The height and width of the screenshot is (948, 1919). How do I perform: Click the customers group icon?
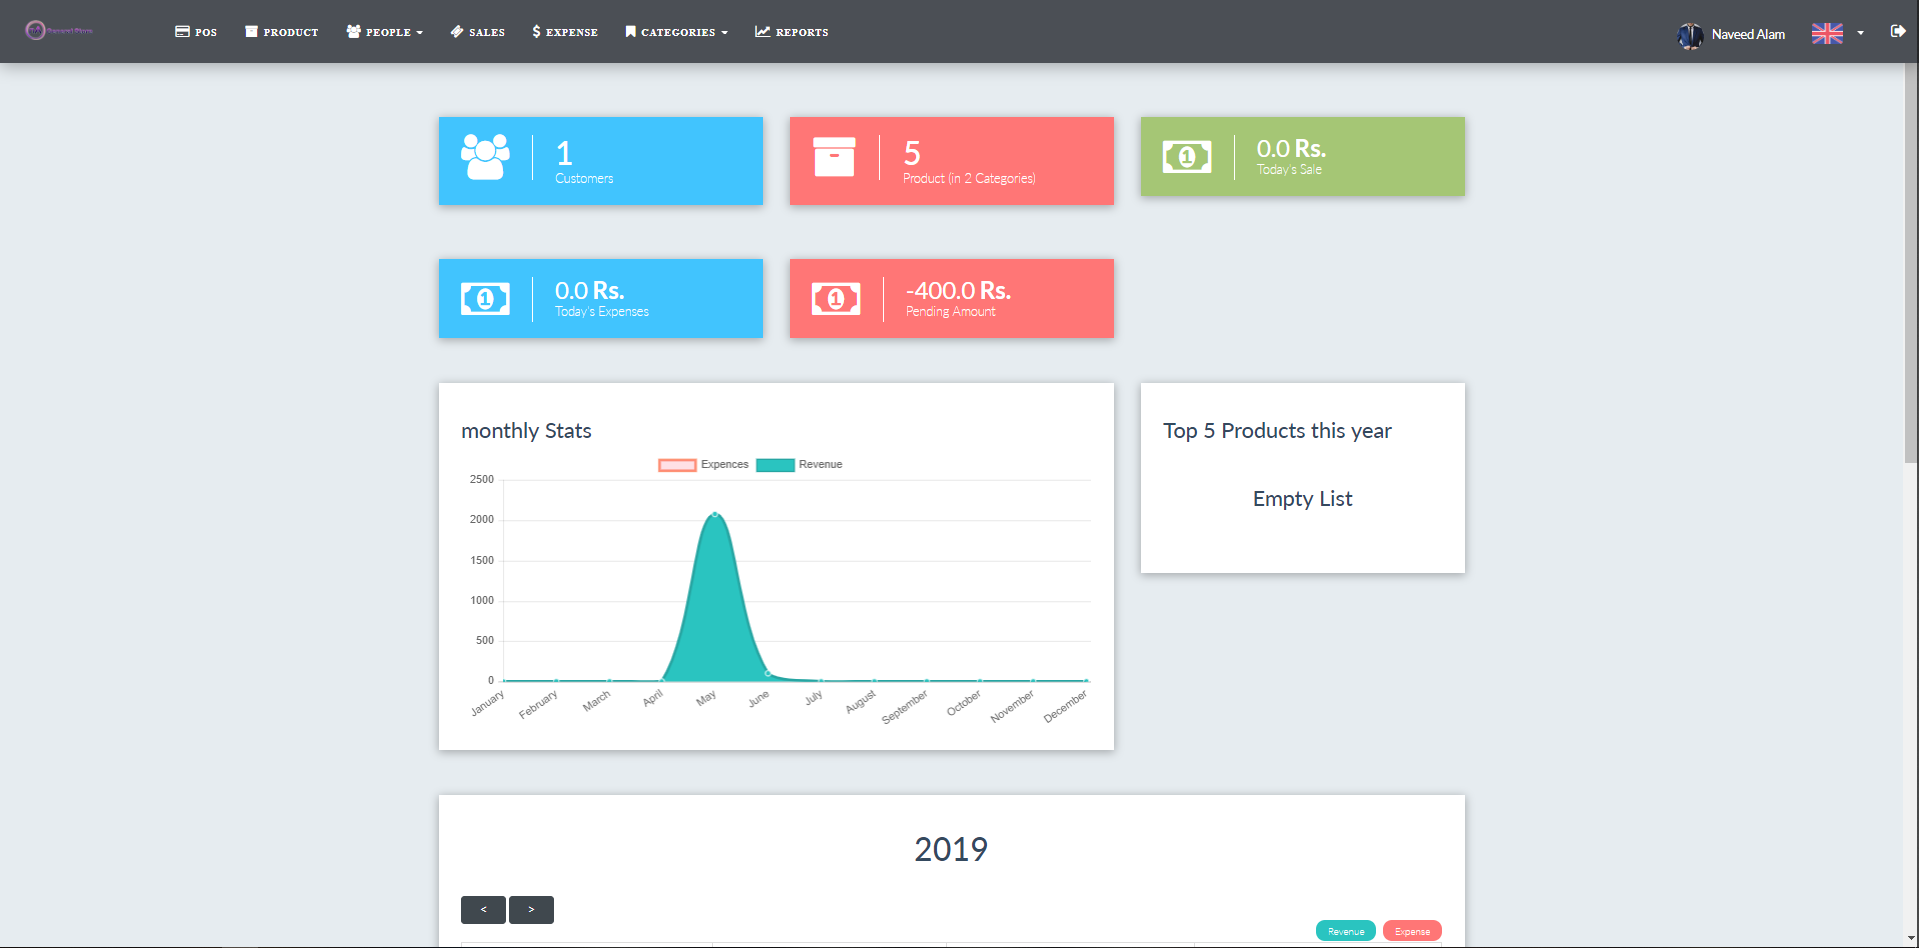tap(485, 157)
